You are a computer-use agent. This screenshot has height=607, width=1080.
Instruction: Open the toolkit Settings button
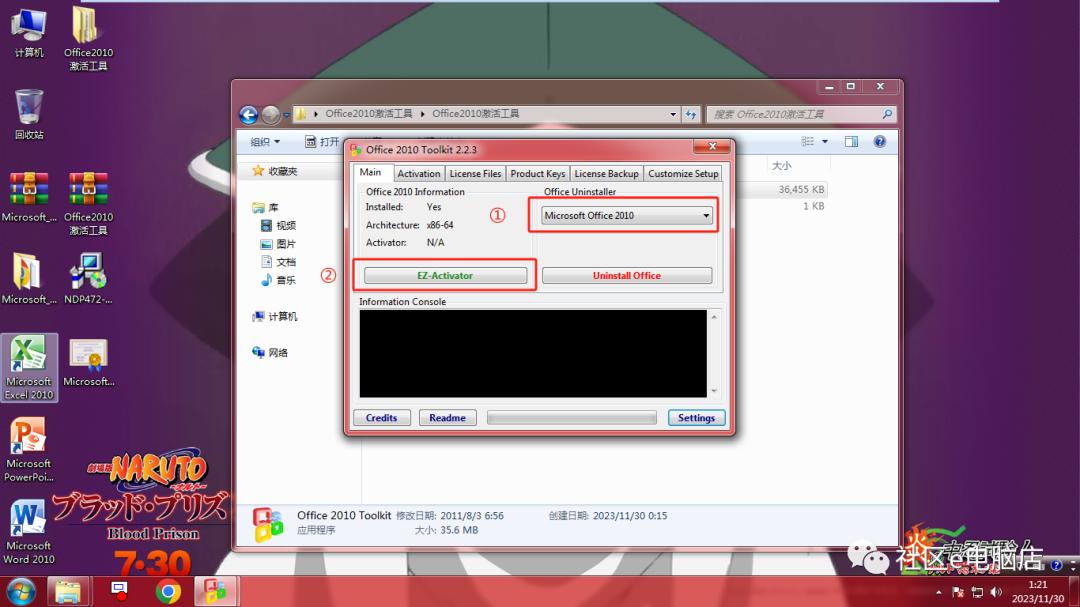696,418
